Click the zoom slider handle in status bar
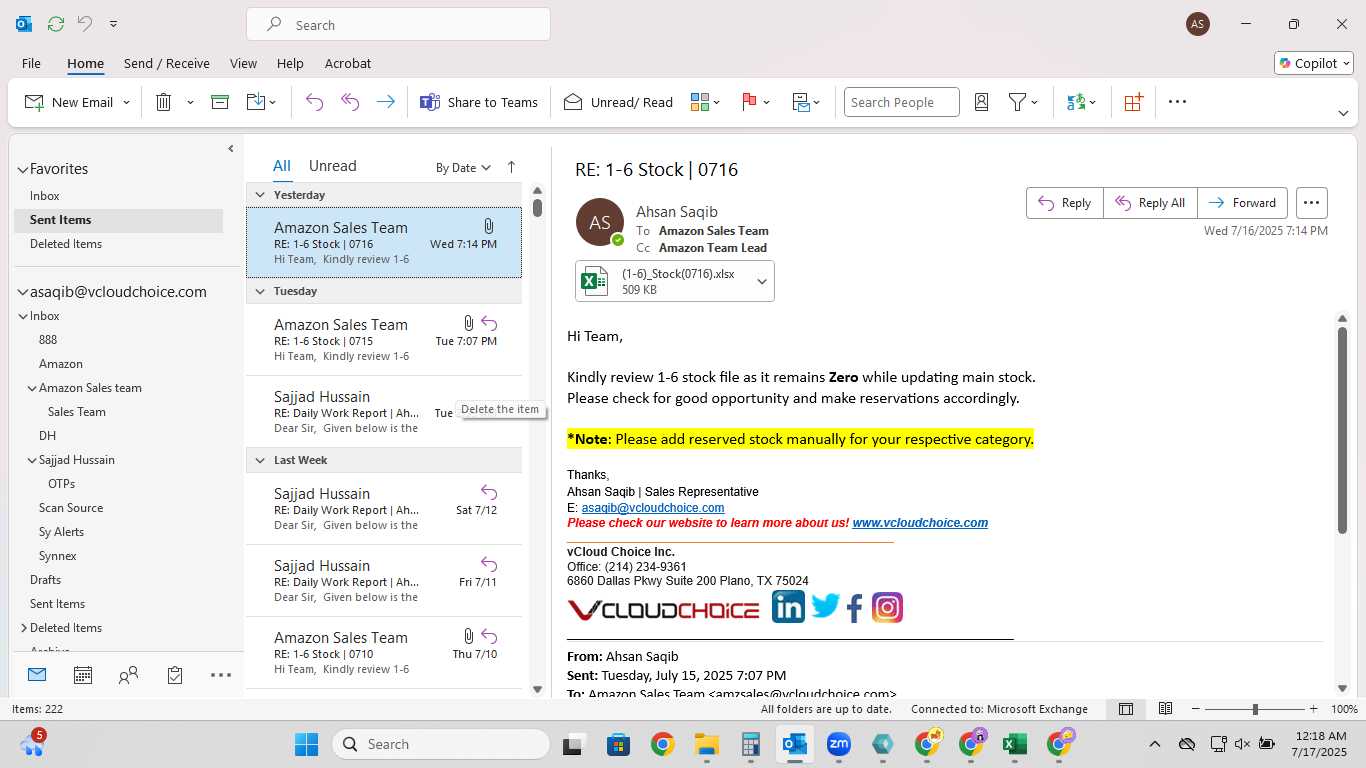The image size is (1366, 768). pyautogui.click(x=1255, y=709)
